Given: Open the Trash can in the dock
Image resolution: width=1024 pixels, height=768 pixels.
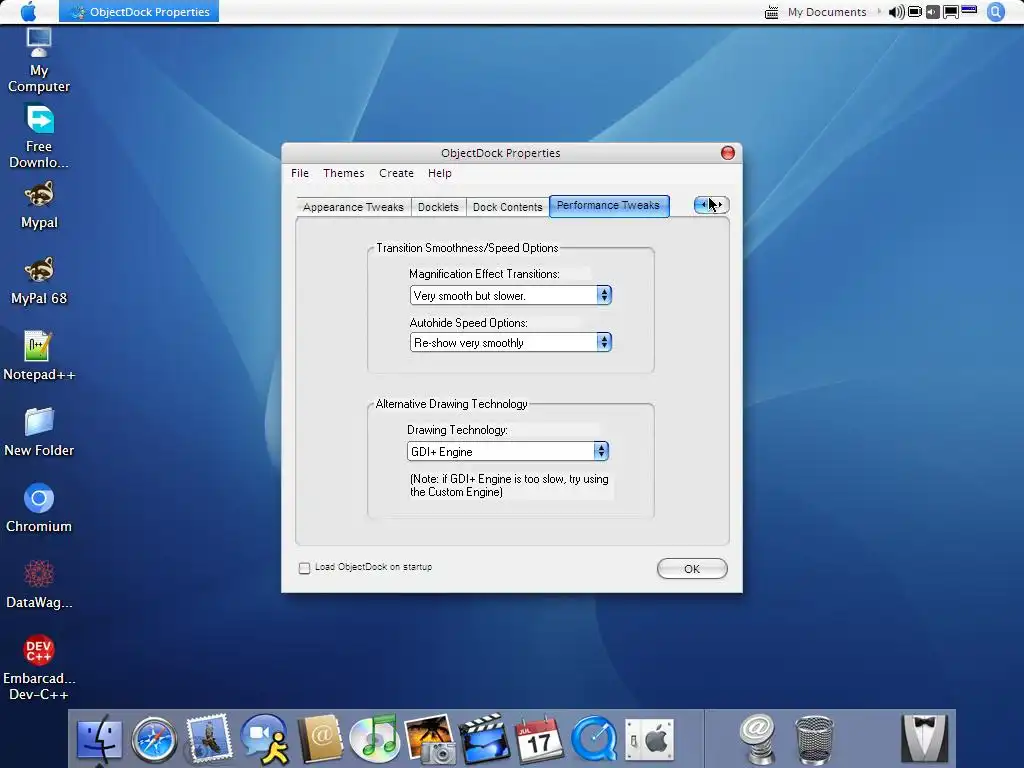Looking at the screenshot, I should (814, 740).
